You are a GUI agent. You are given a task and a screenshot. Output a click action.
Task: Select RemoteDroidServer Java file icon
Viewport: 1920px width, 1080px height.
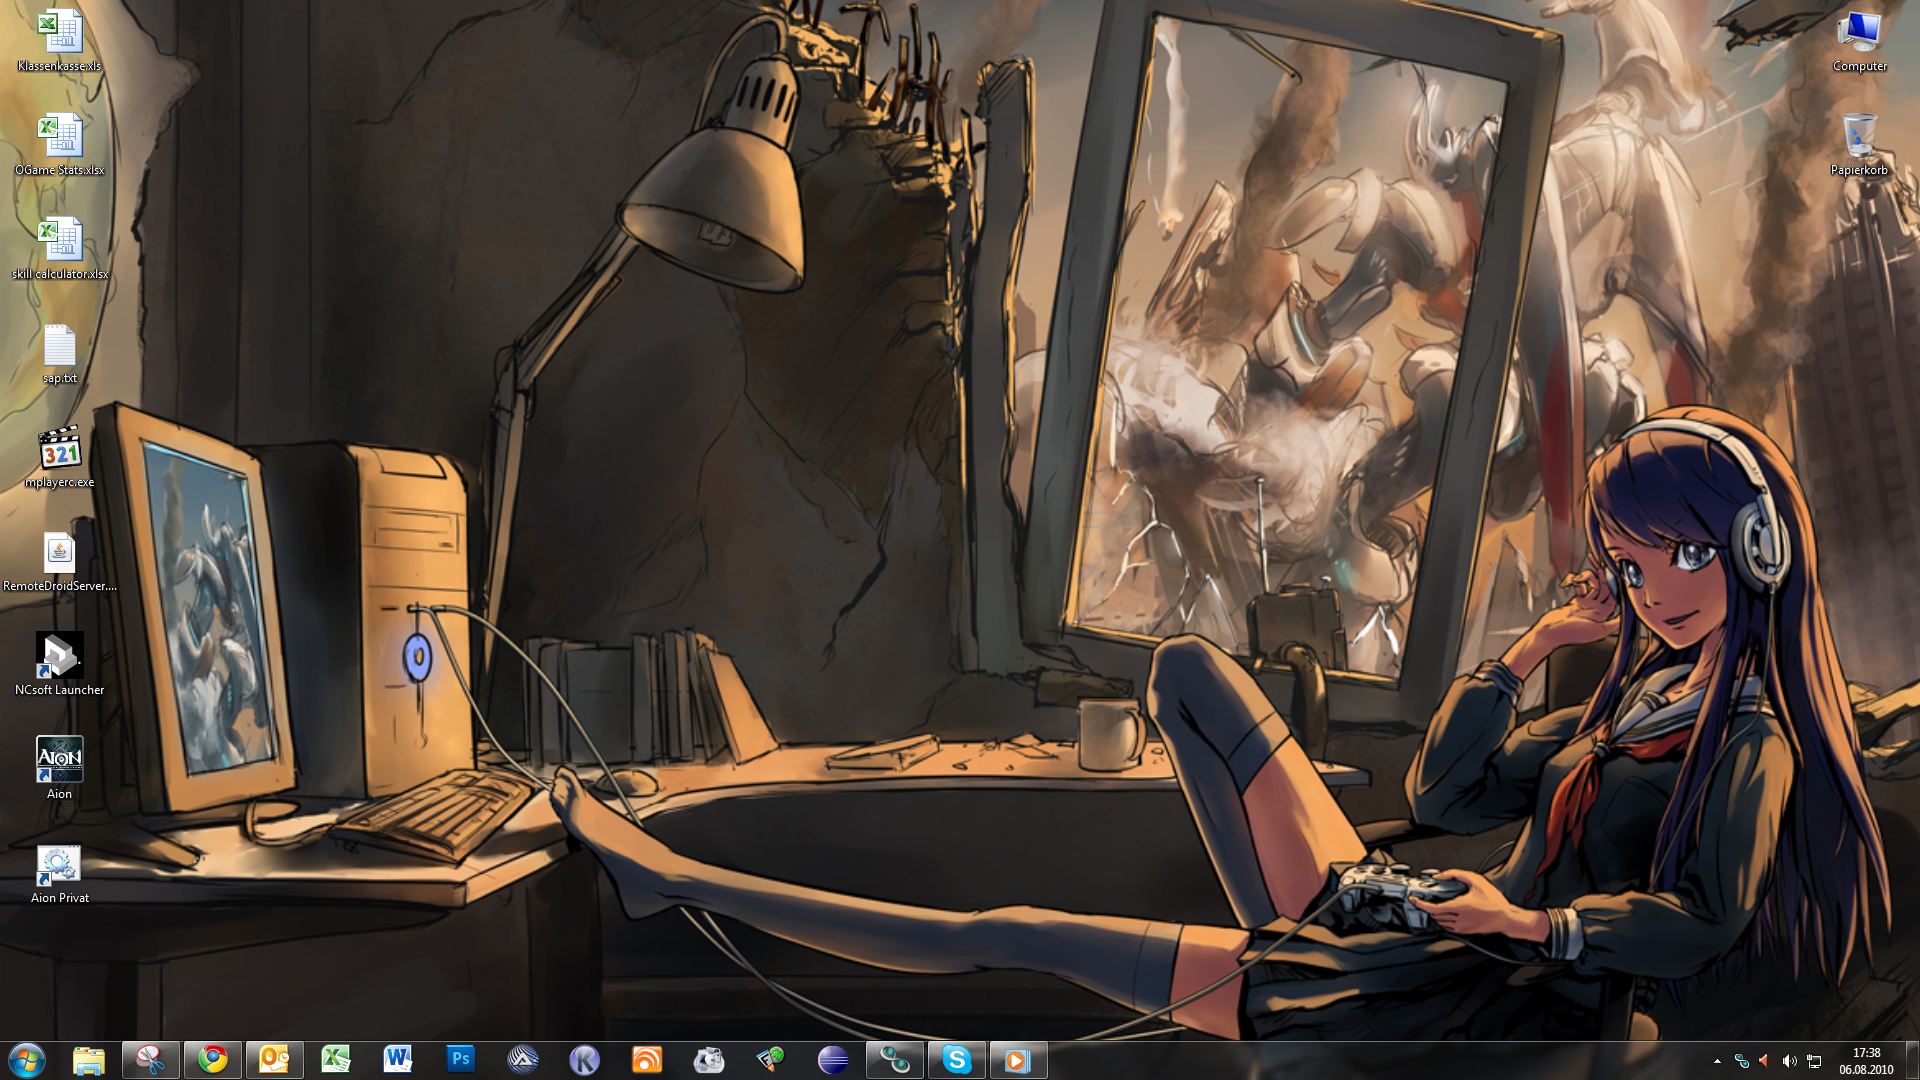click(x=60, y=554)
